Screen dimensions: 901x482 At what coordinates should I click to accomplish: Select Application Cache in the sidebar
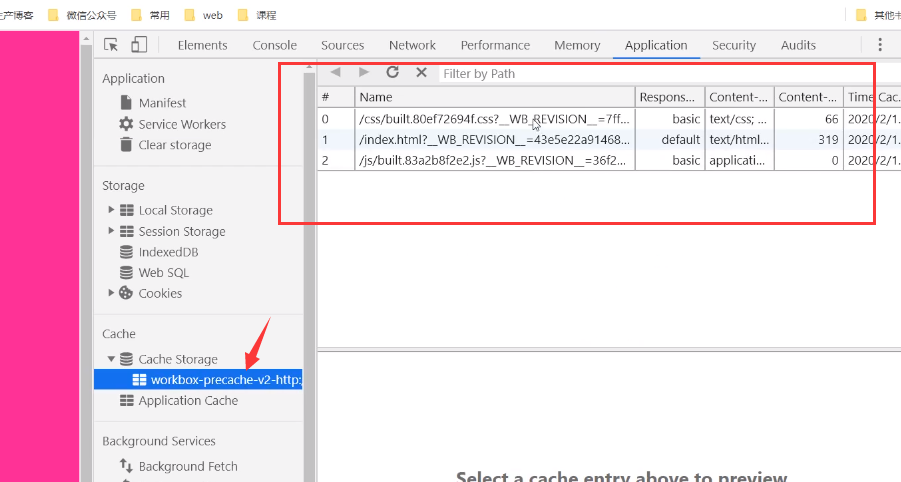click(x=188, y=400)
